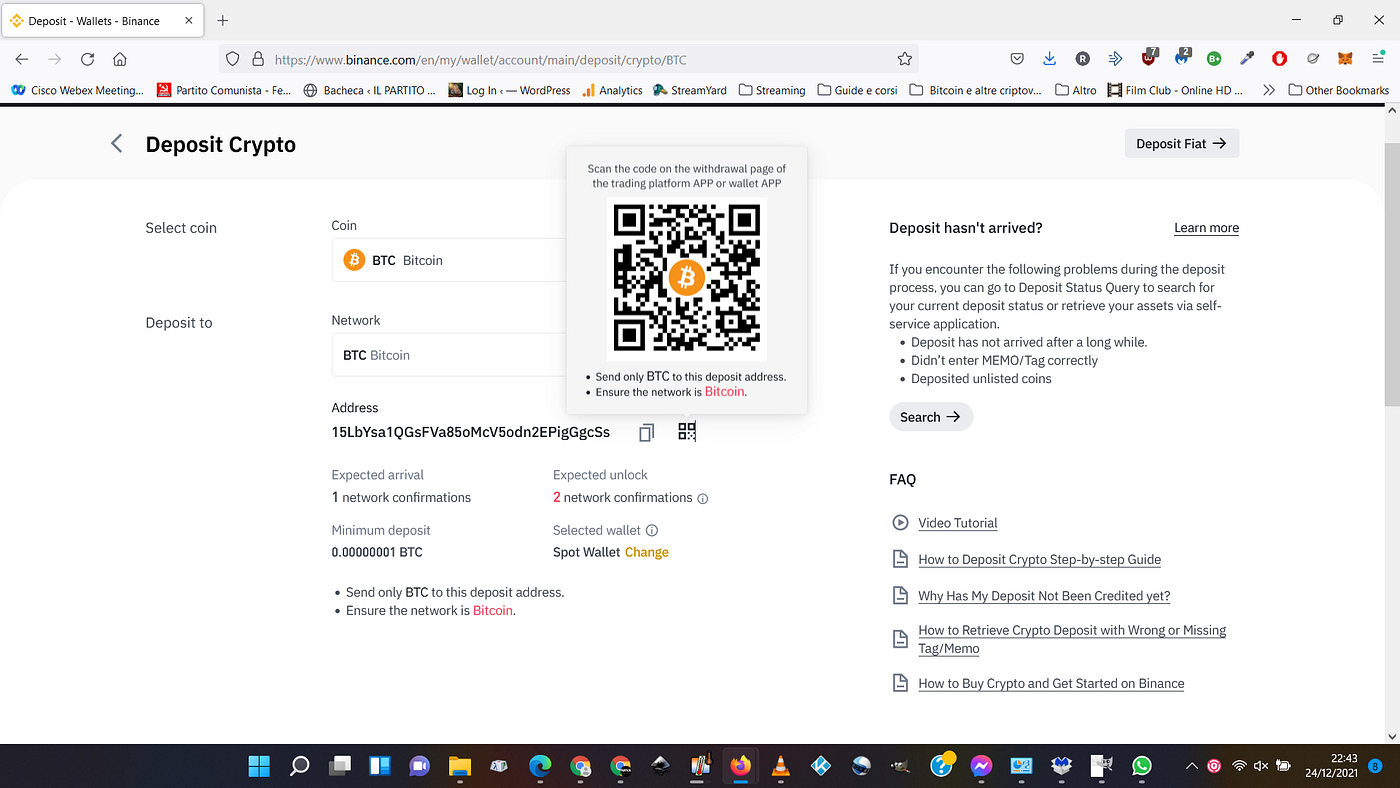Open WhatsApp from taskbar

pos(1141,766)
